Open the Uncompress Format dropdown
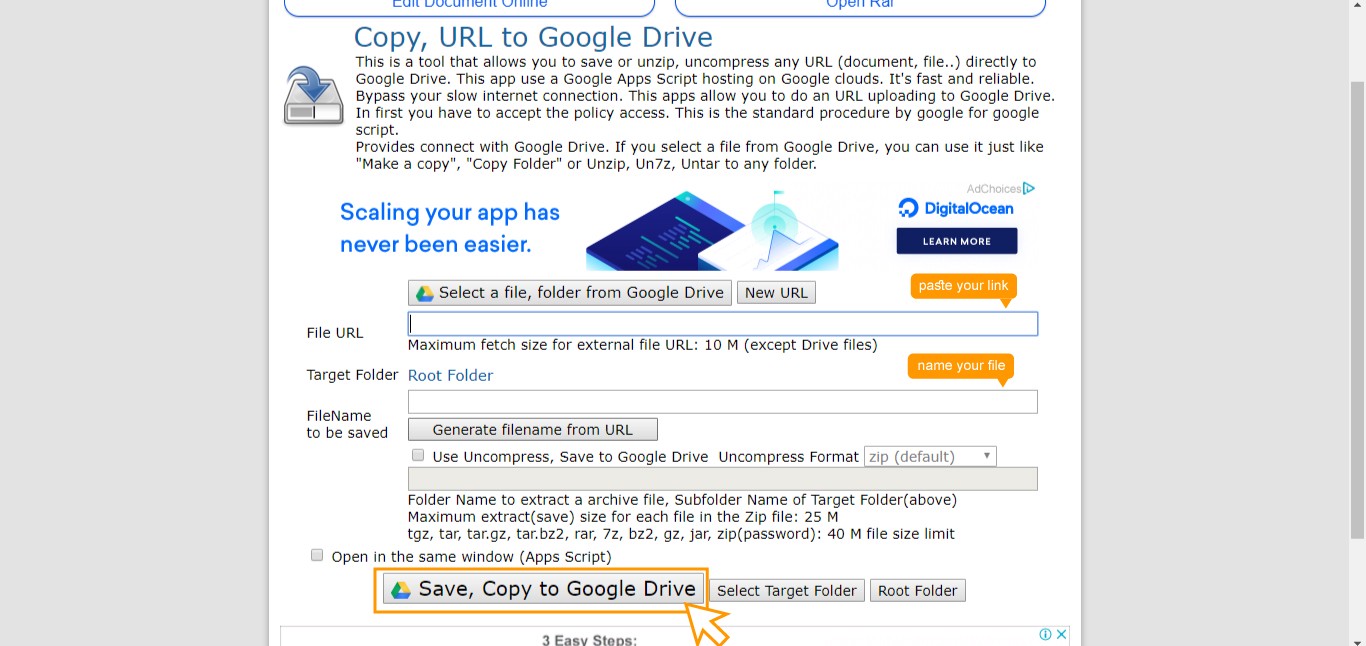1366x646 pixels. coord(930,456)
